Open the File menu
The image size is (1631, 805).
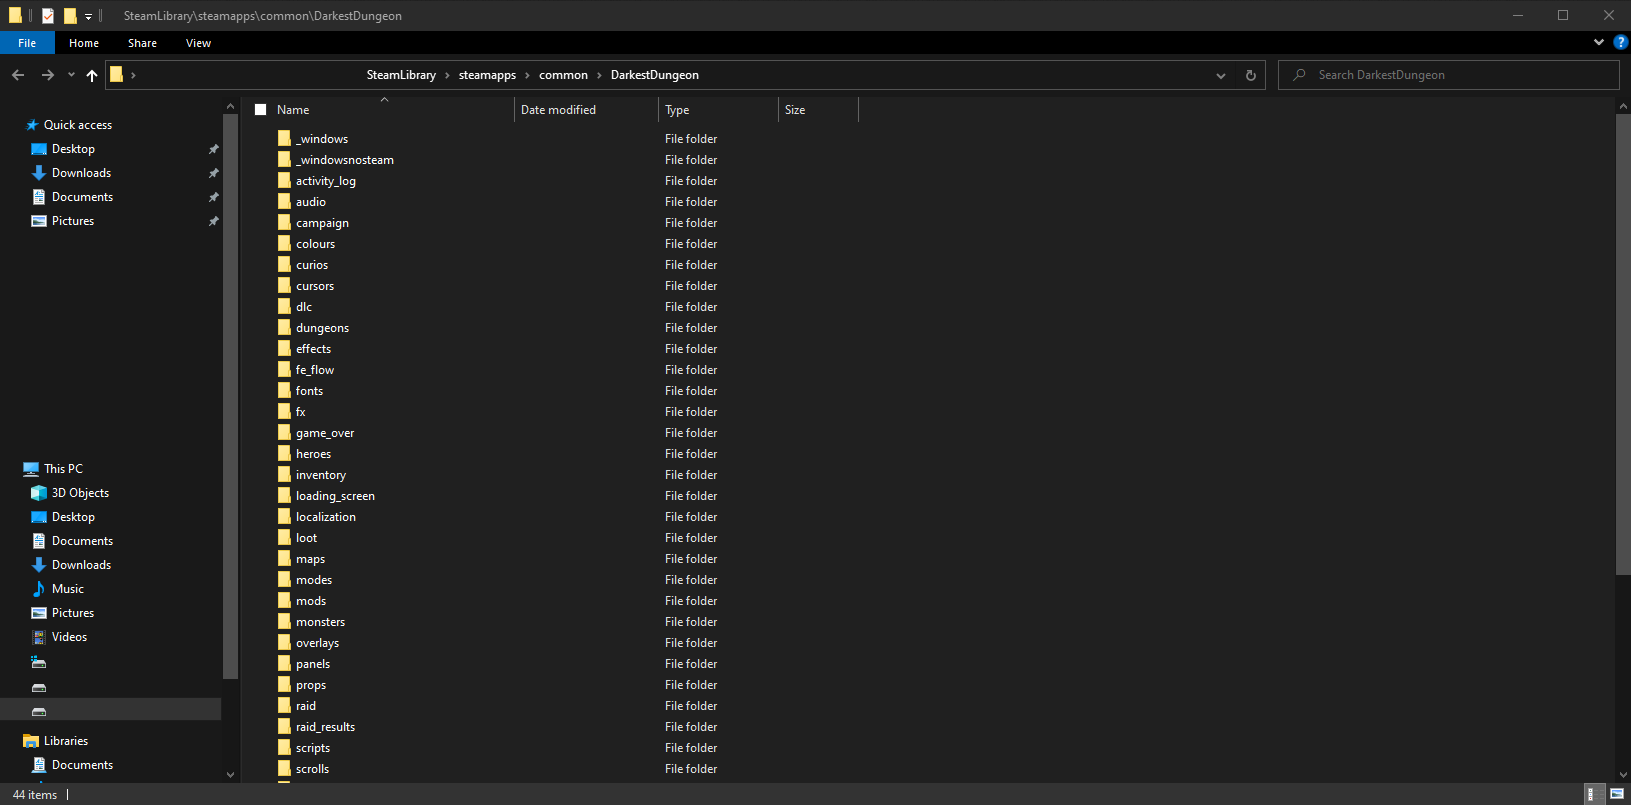tap(27, 43)
